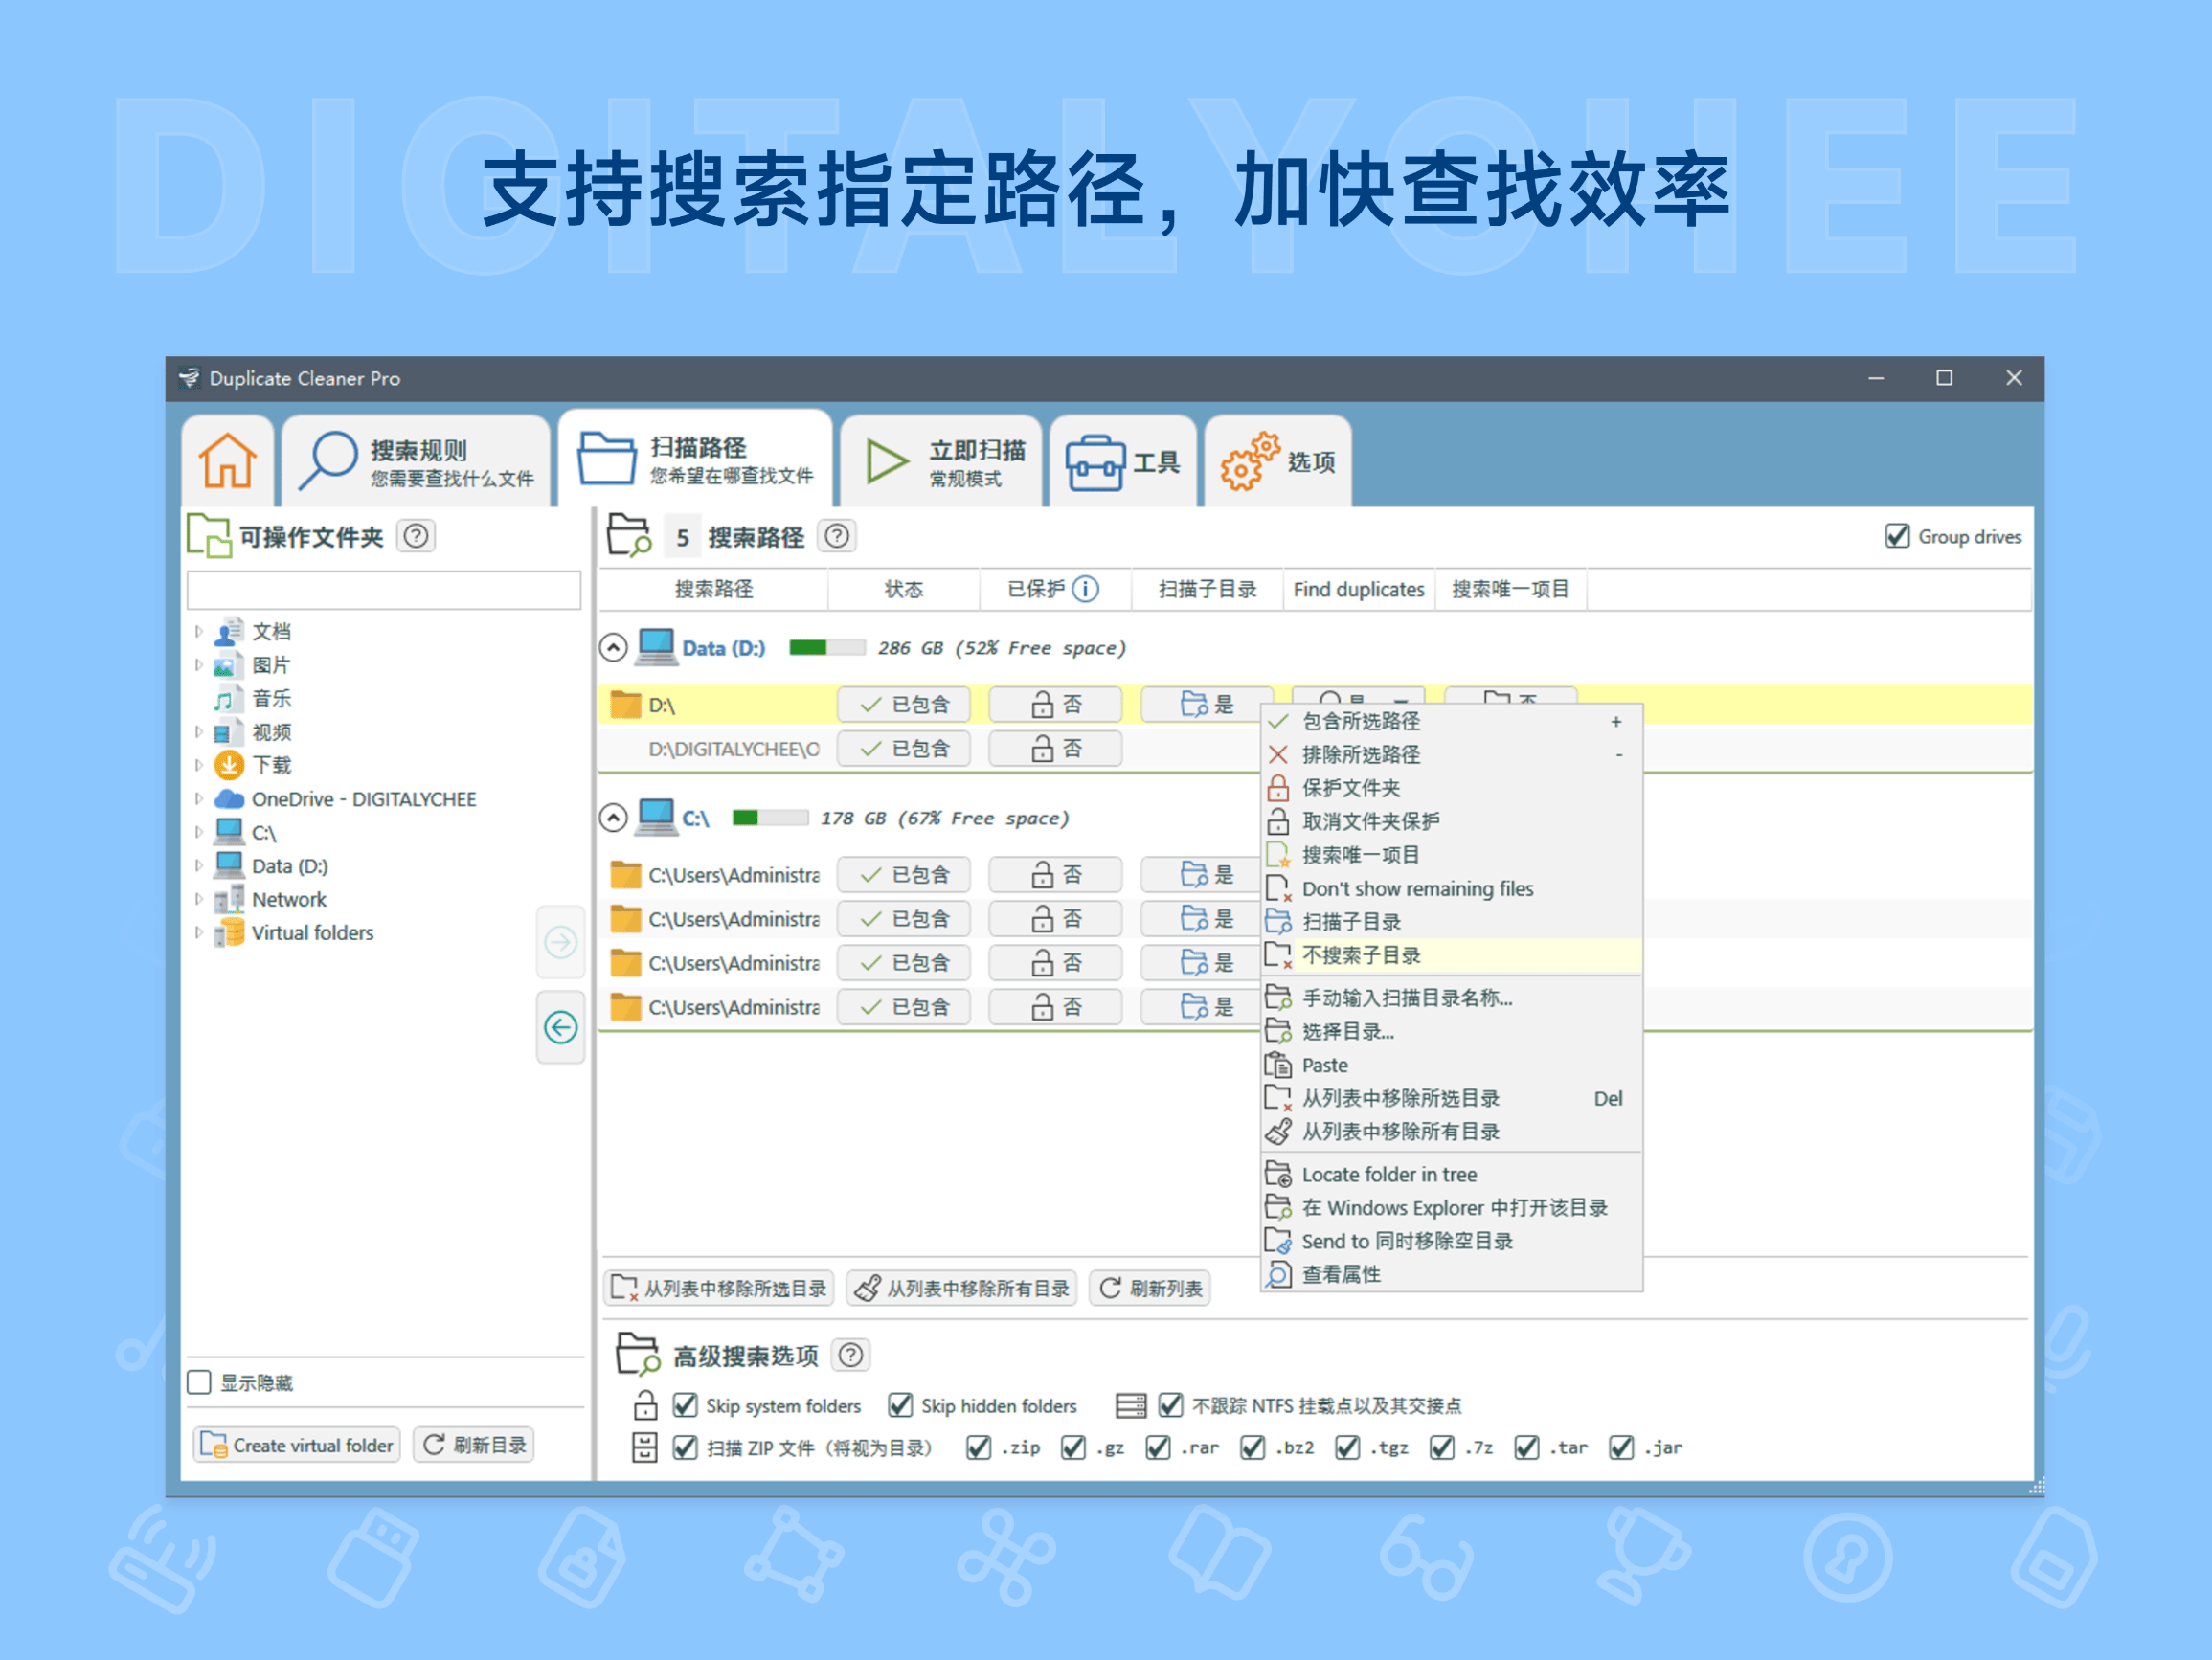
Task: Select Don't show remaining files menu entry
Action: pos(1451,888)
